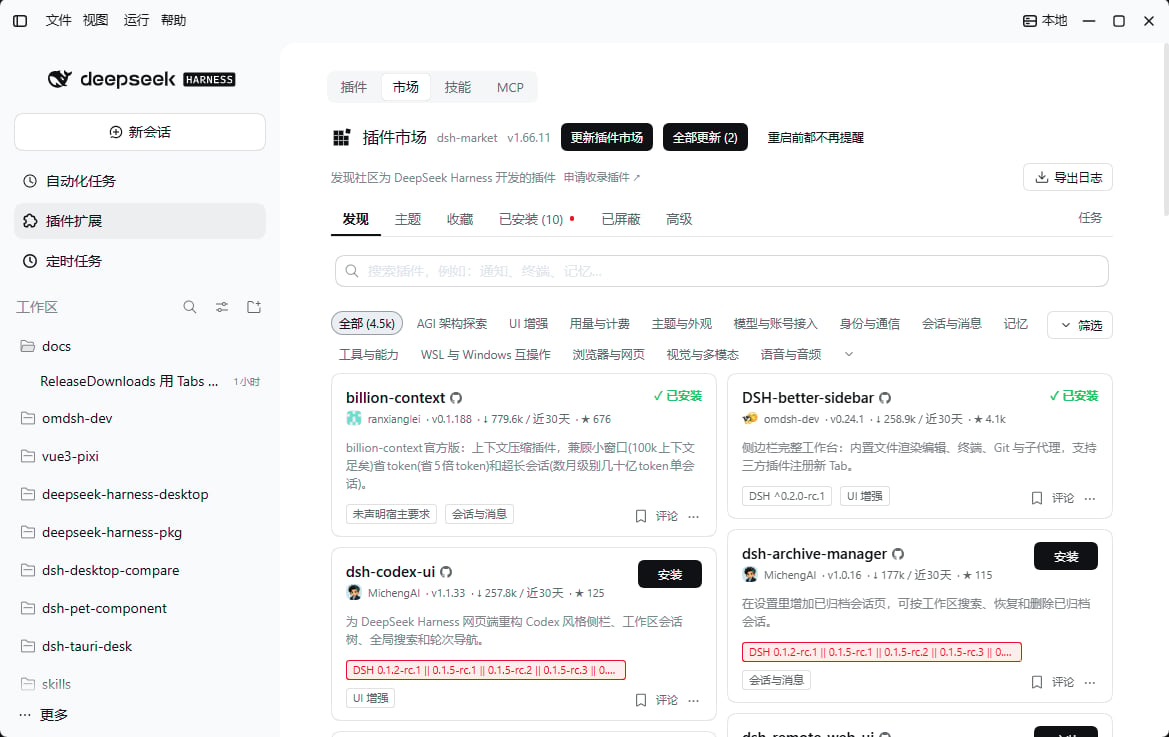Select the 全部 (4.5k) category chip
The image size is (1169, 737).
coord(367,323)
